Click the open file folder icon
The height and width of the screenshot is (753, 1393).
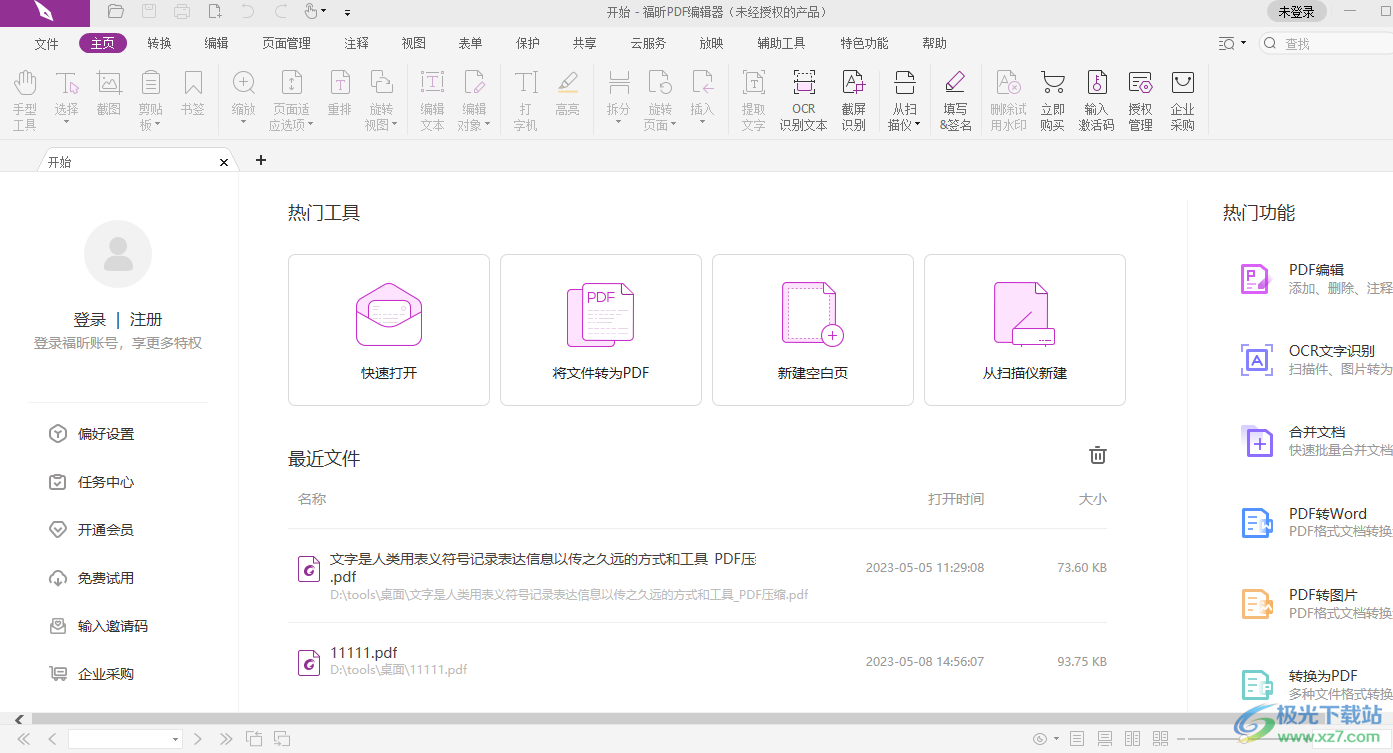pos(116,12)
